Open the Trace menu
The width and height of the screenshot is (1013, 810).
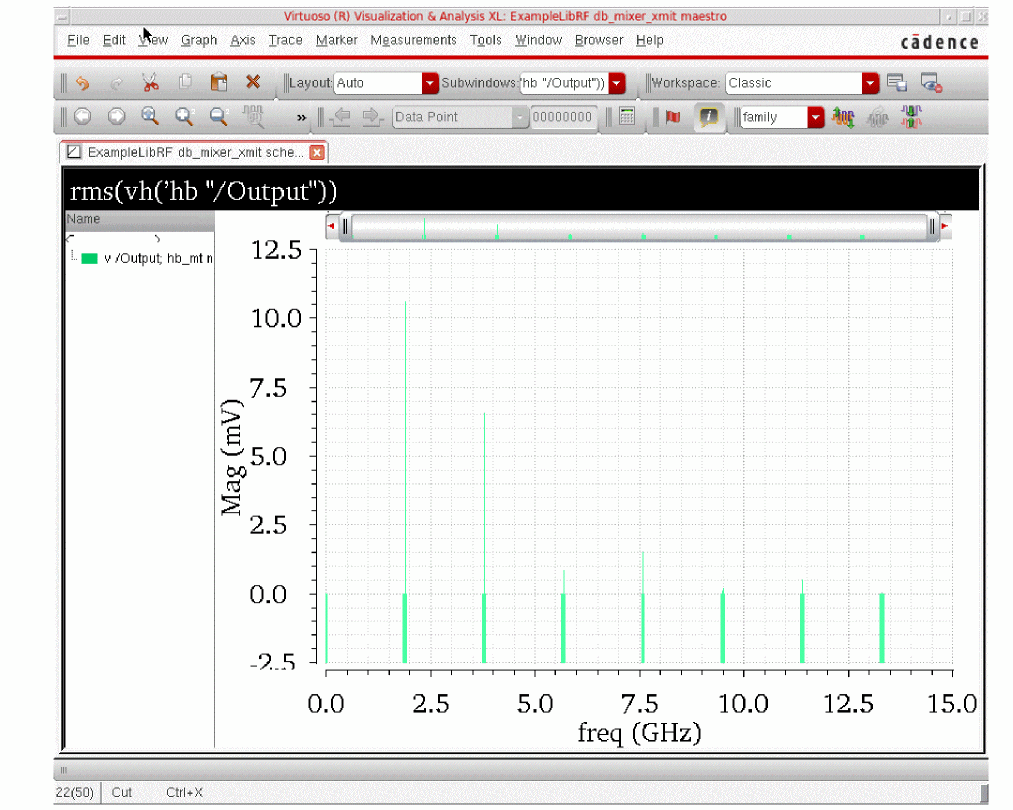286,40
